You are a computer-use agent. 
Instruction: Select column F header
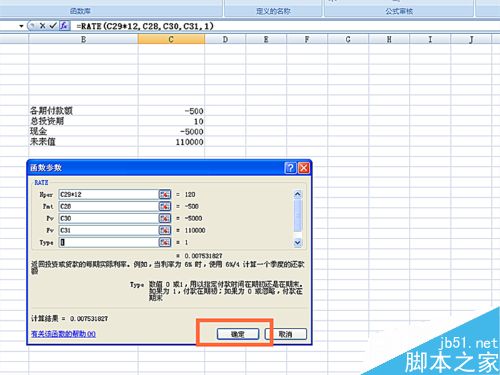[307, 39]
